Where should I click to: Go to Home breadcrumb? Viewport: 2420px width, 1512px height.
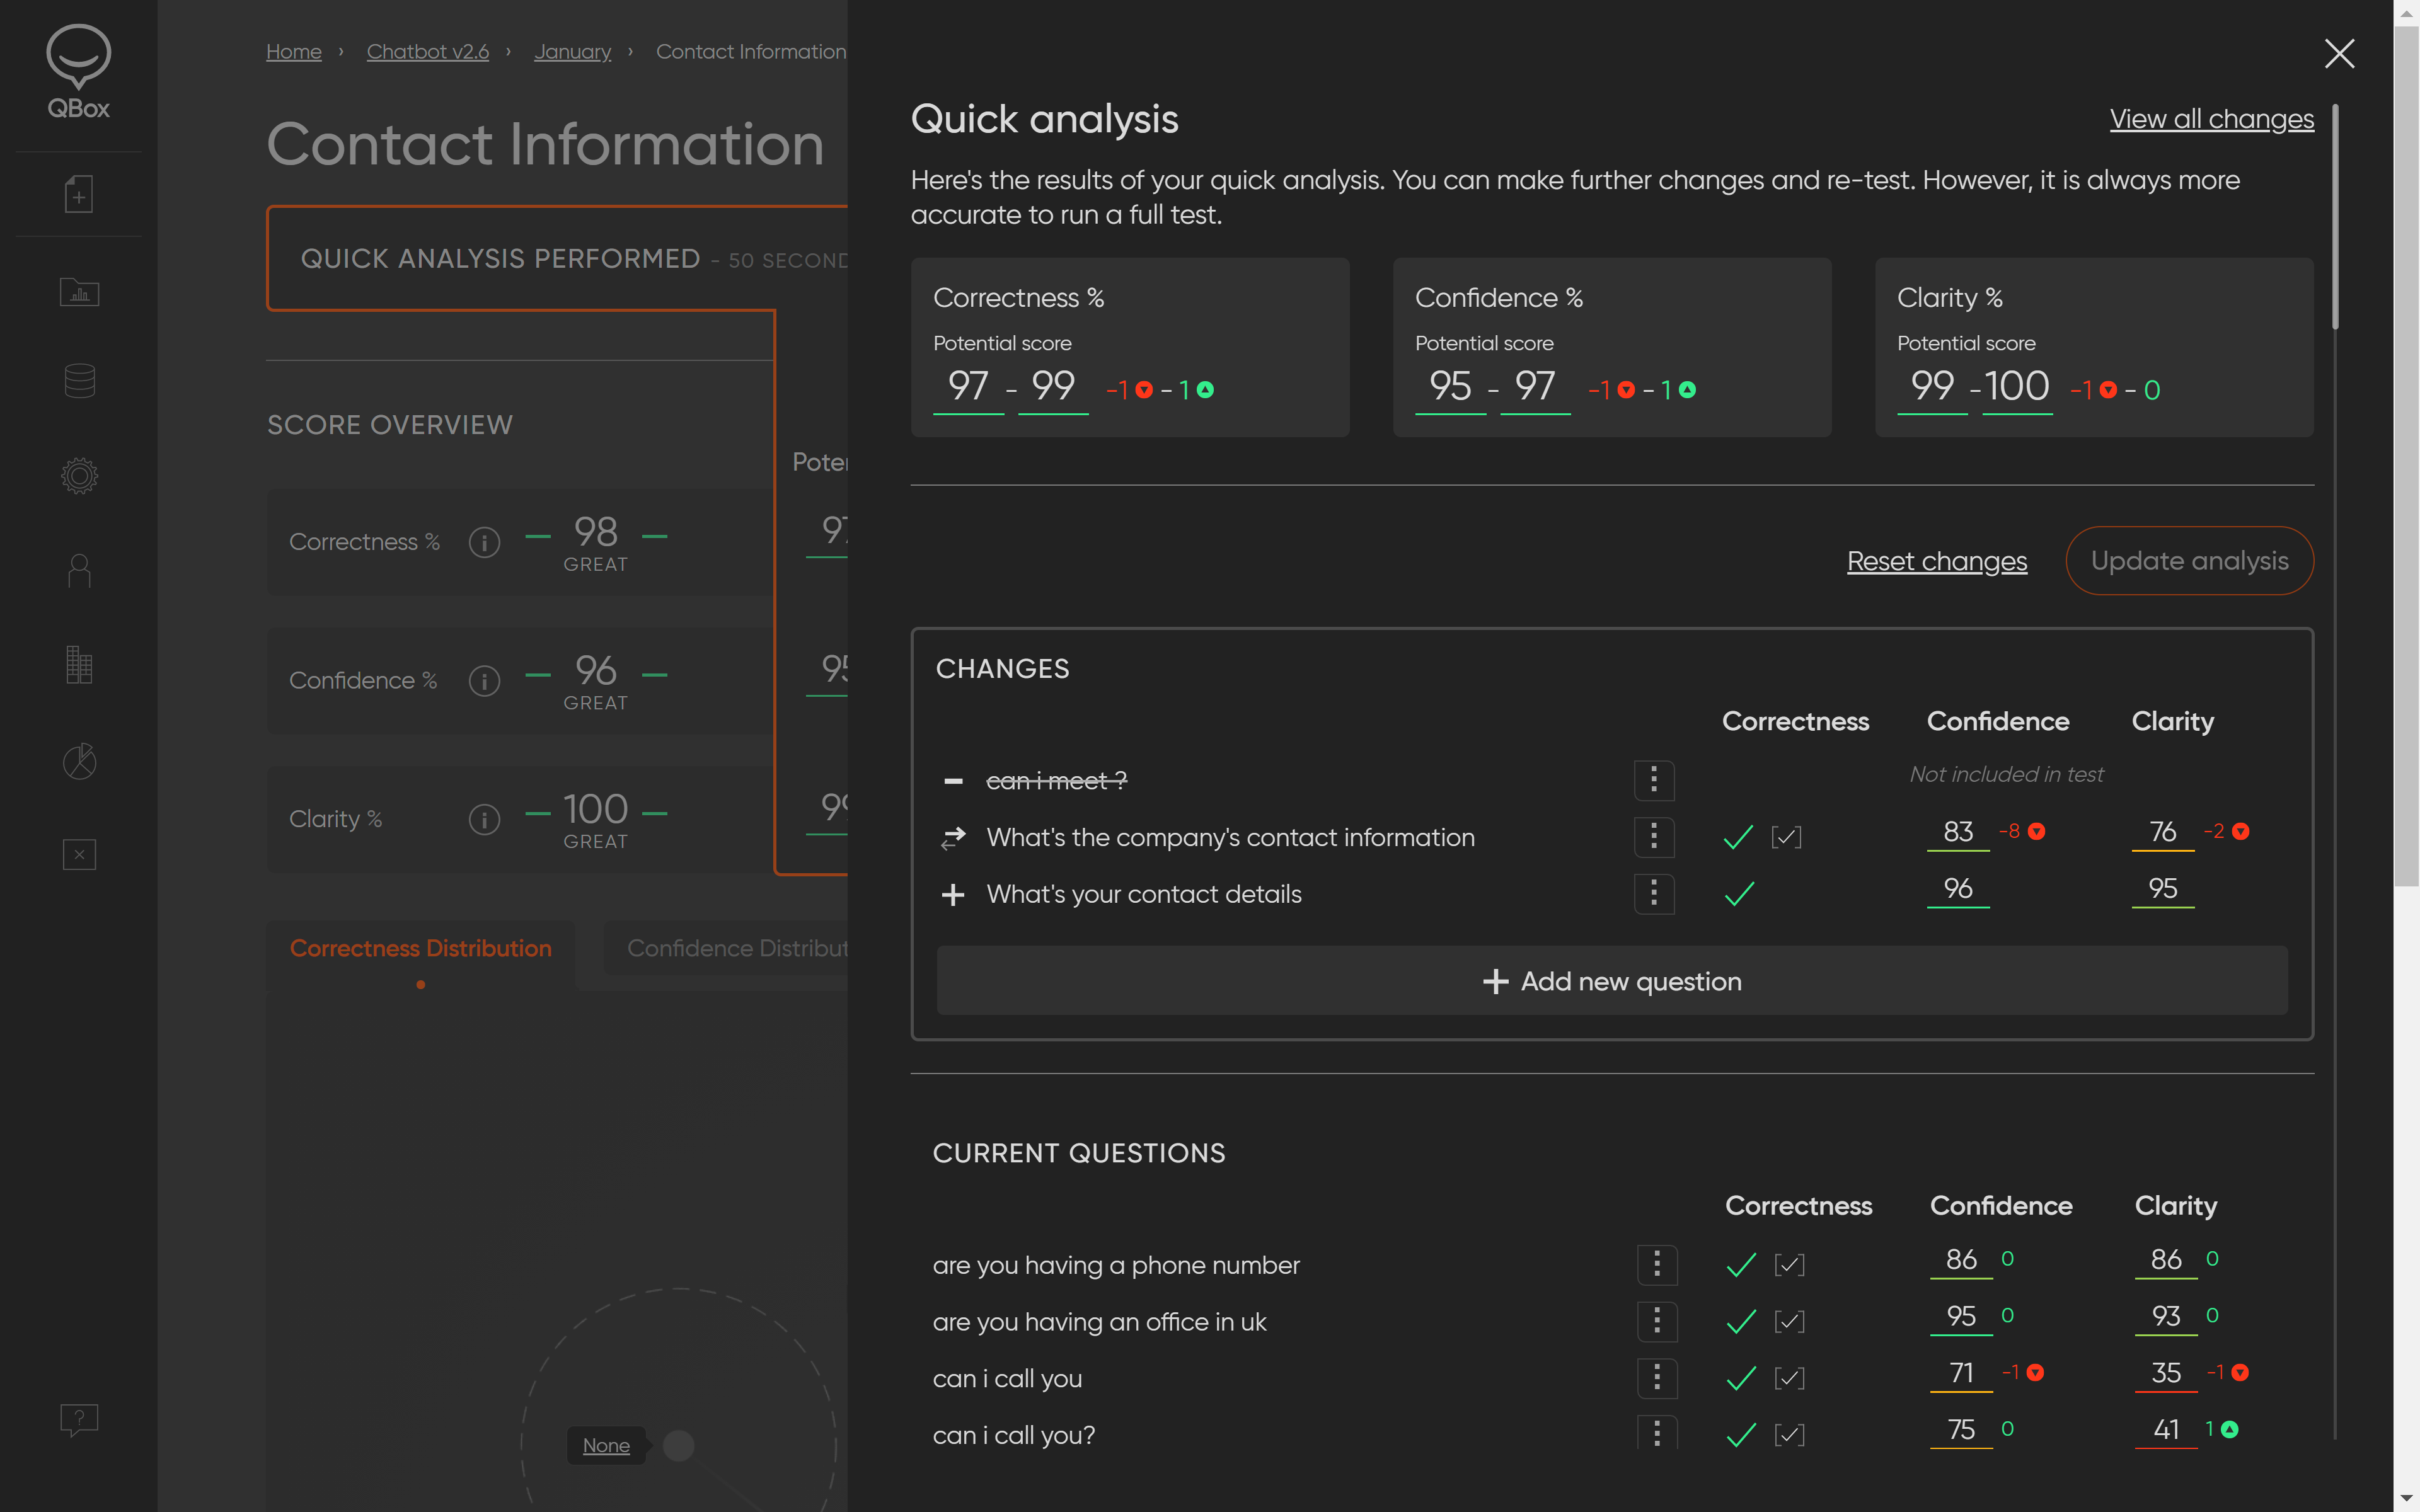[x=294, y=52]
